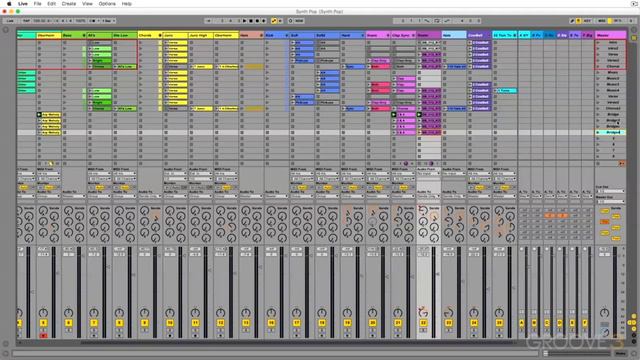The height and width of the screenshot is (360, 640).
Task: Open the Master Out chooser
Action: pos(610,201)
